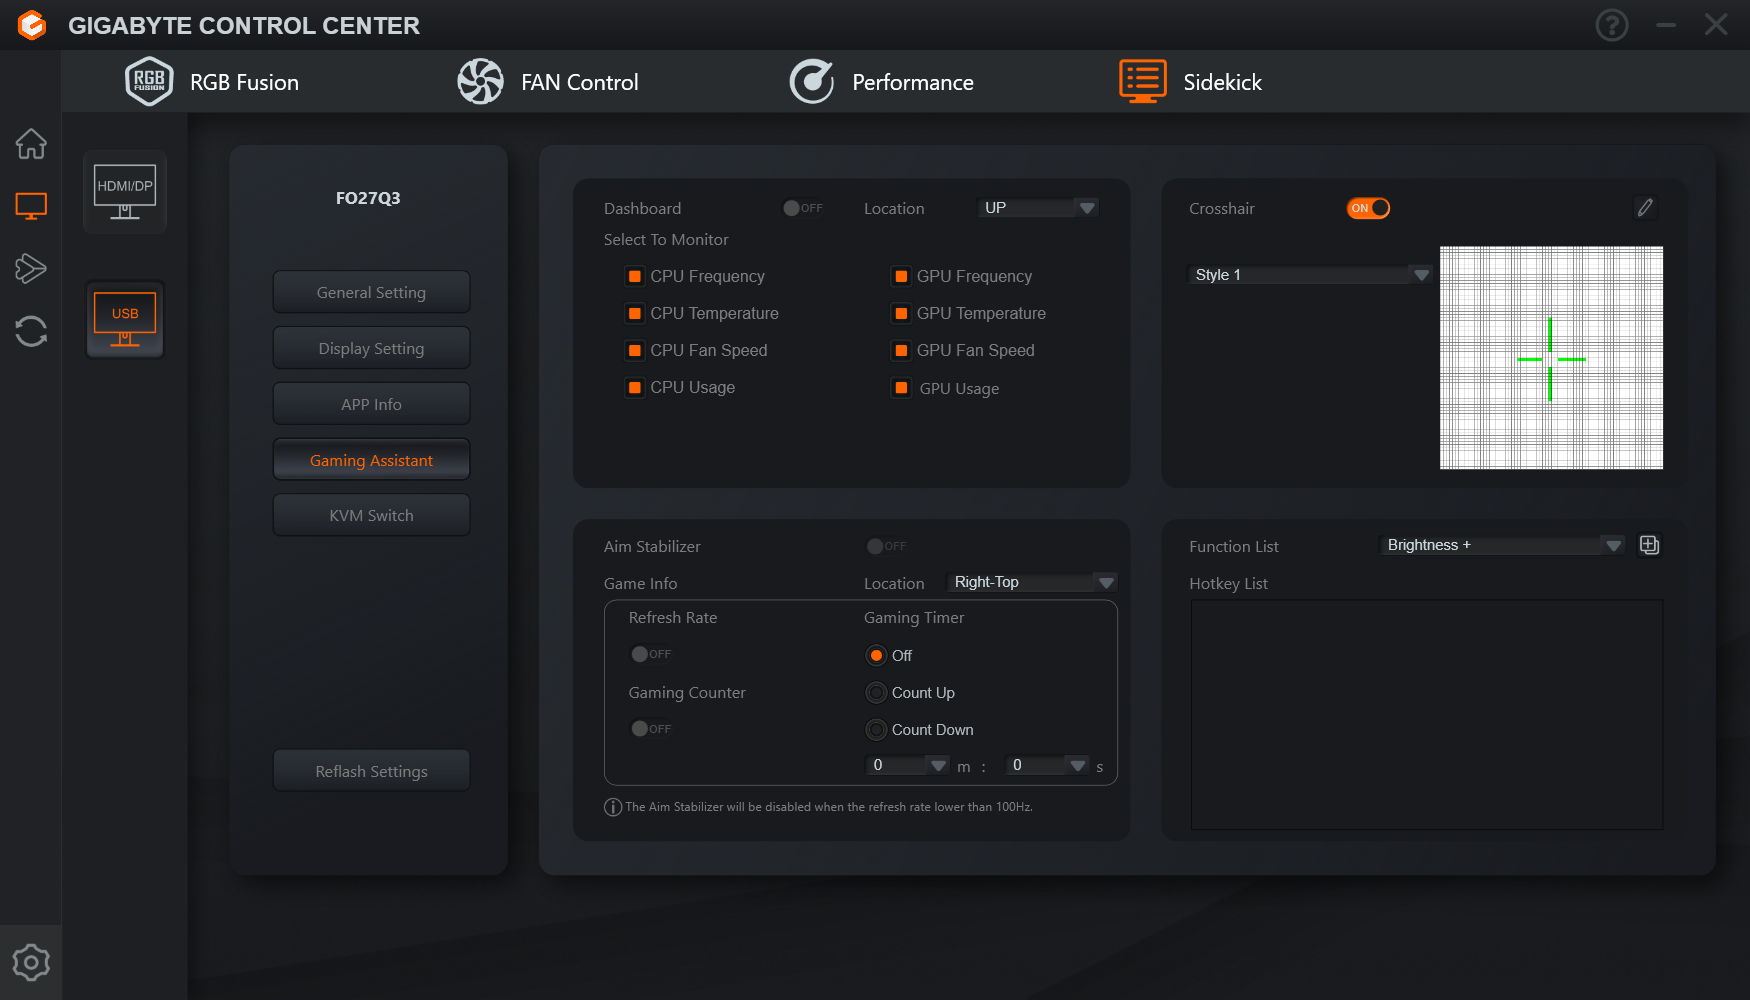Select Count Down radio option
The image size is (1750, 1000).
876,729
